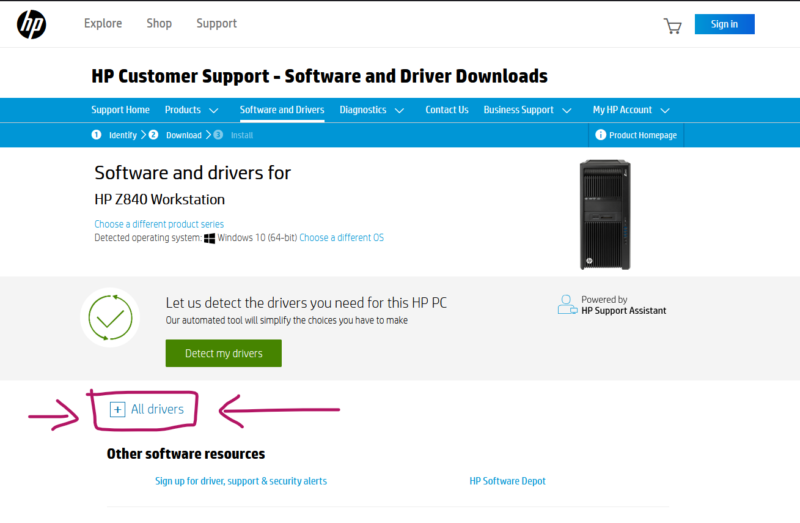Select the My HP Account nav label
The height and width of the screenshot is (523, 800).
(622, 110)
